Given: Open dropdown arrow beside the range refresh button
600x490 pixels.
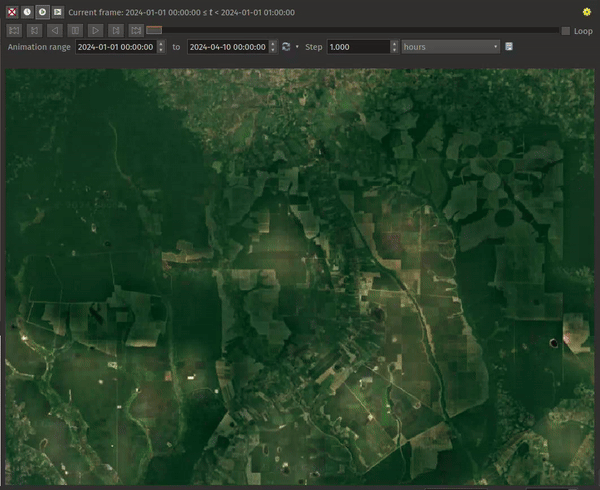Looking at the screenshot, I should (x=297, y=47).
